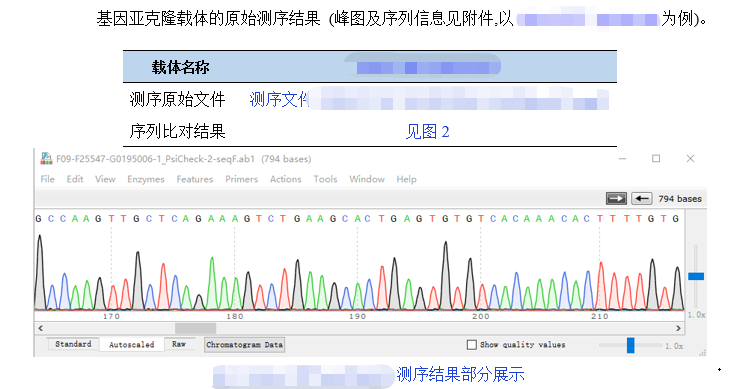Click the vertical peak height slider handle
Viewport: 751px width, 389px height.
click(x=696, y=276)
